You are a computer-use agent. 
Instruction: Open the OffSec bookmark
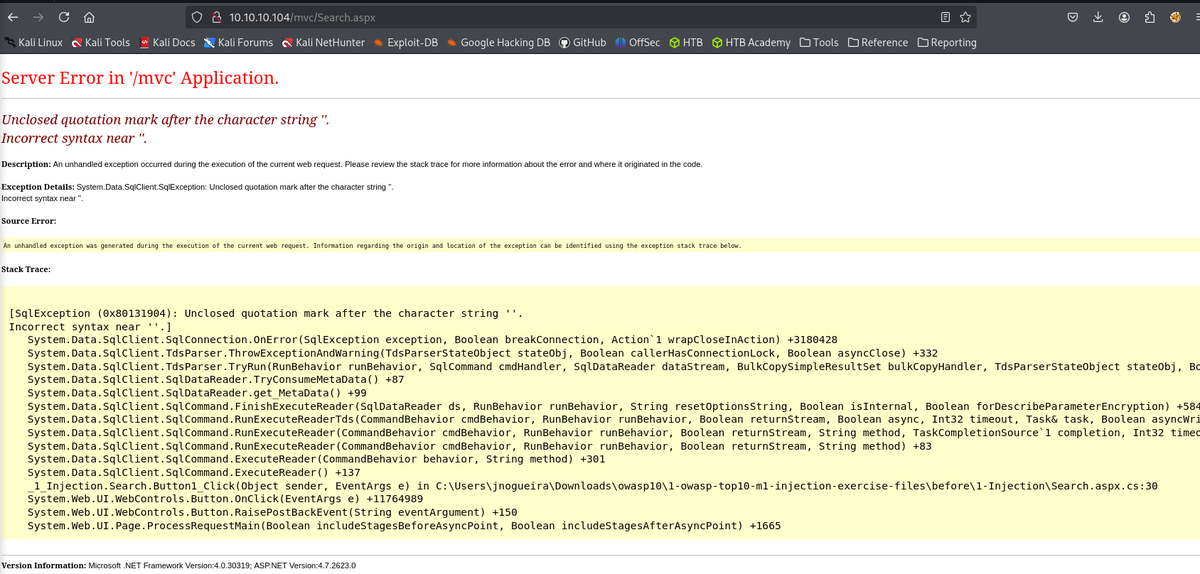(637, 43)
